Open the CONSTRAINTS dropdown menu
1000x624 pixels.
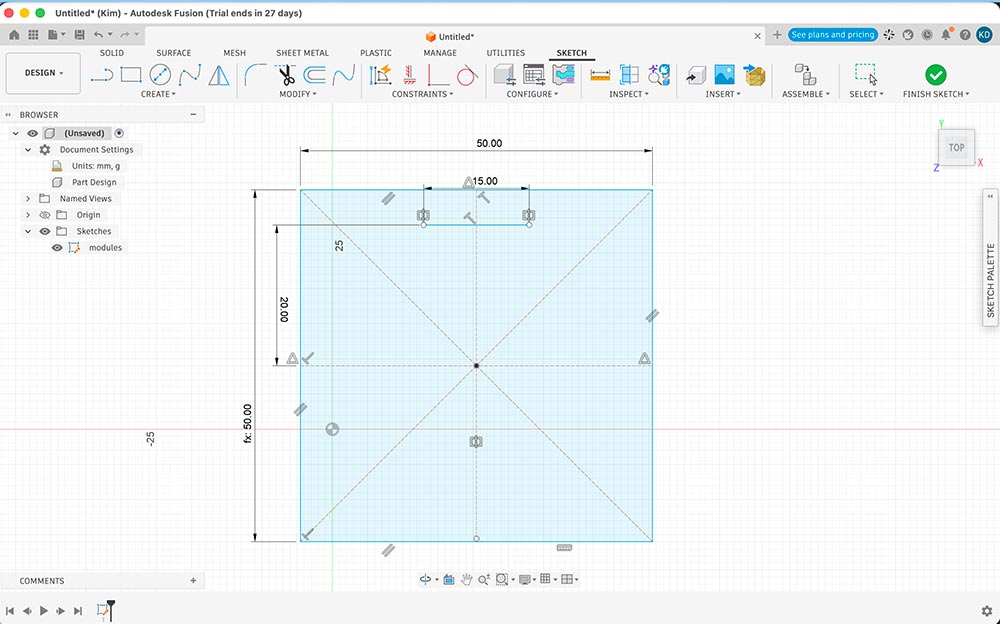point(422,94)
